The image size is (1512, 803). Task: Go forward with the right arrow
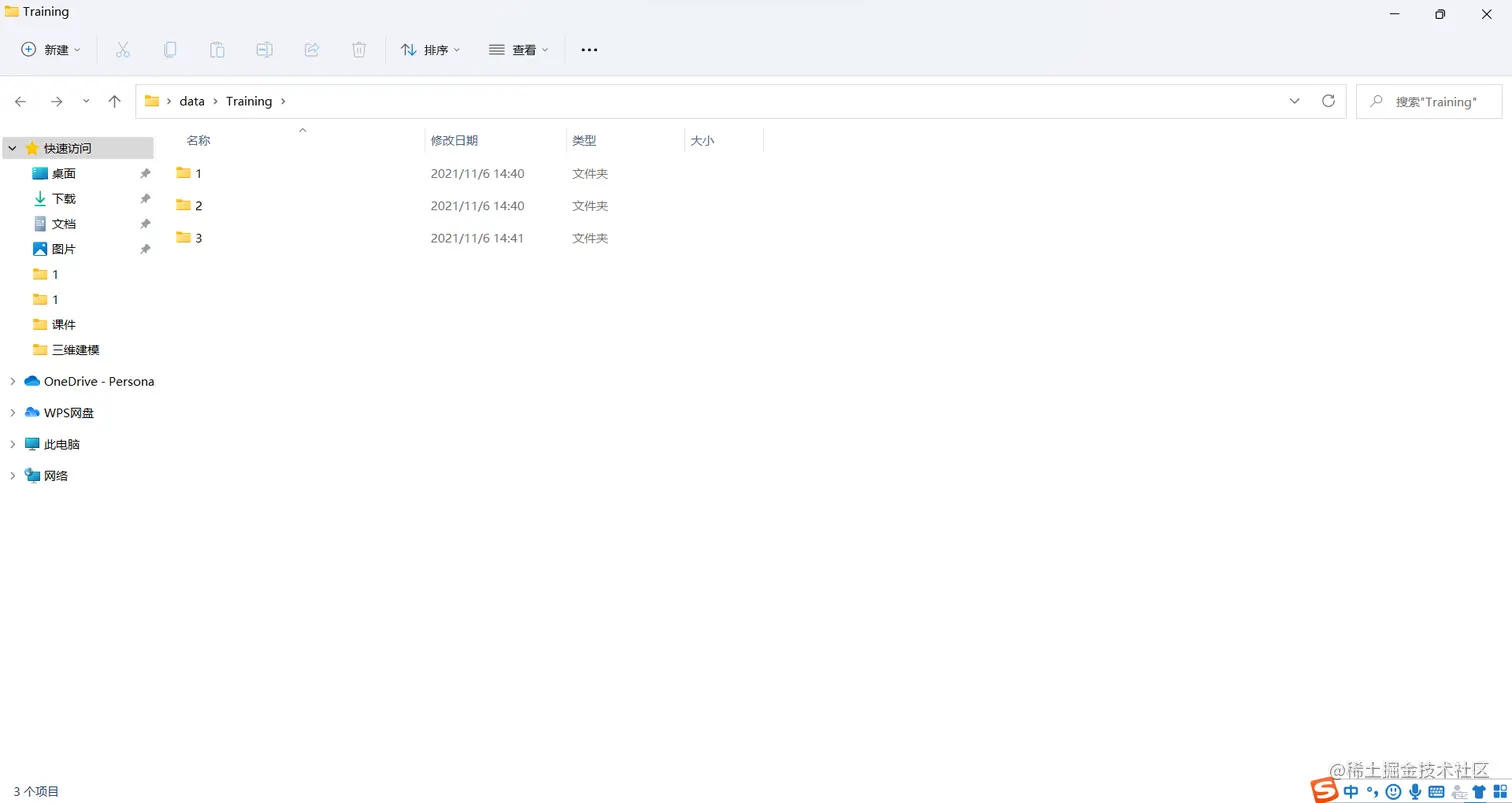tap(56, 101)
